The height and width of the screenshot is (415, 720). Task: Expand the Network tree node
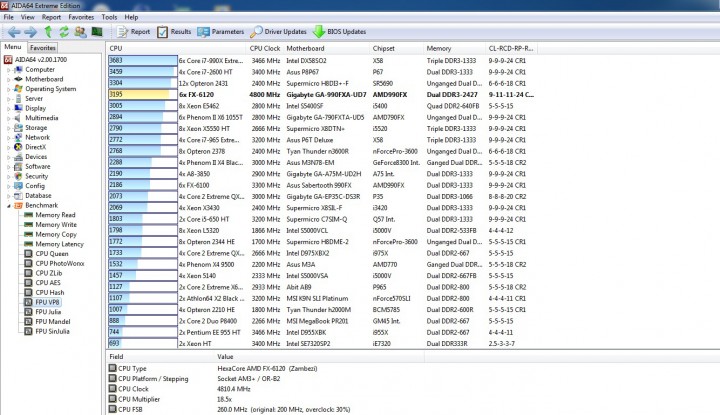coord(8,137)
